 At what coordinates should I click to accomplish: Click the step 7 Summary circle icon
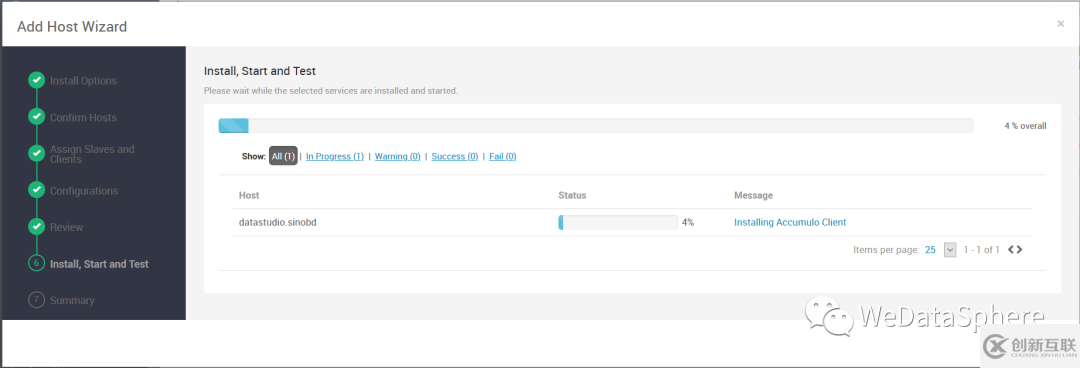tap(37, 300)
